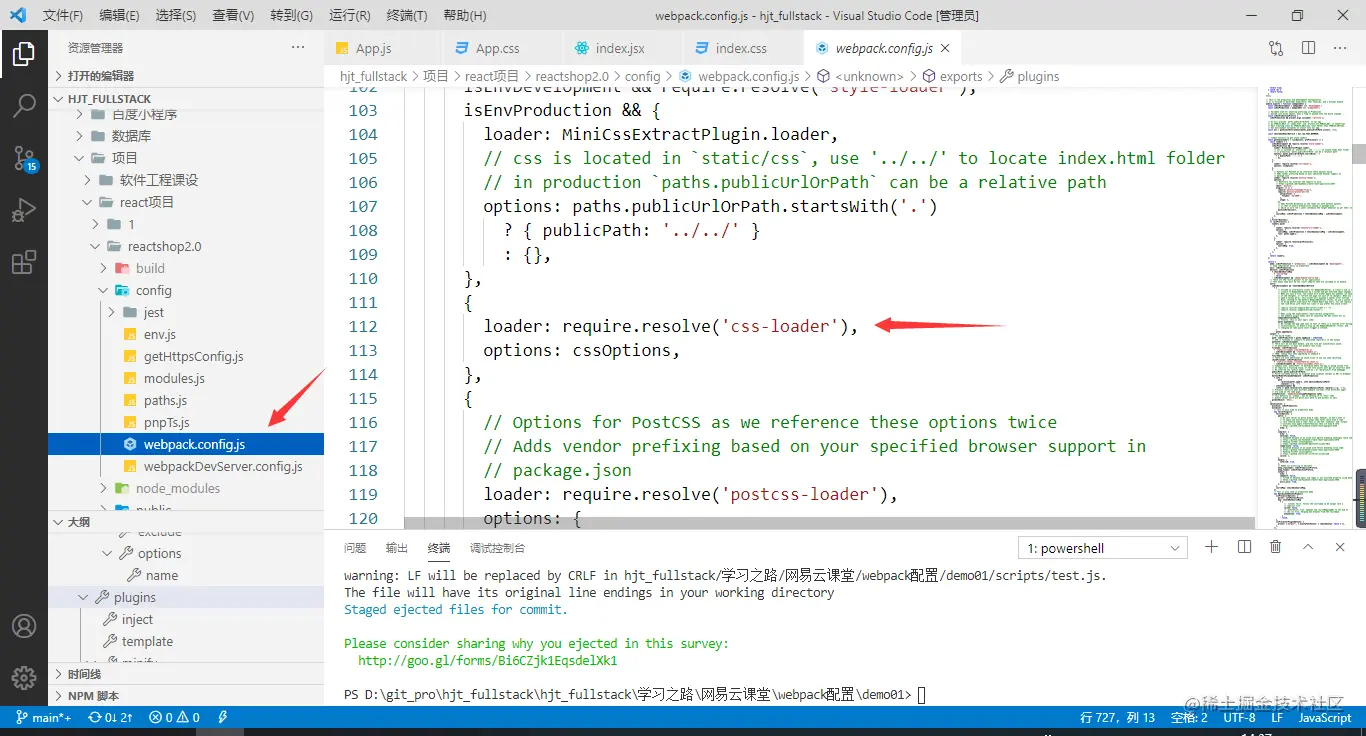This screenshot has height=736, width=1366.
Task: Expand the node_modules folder chevron
Action: click(103, 488)
